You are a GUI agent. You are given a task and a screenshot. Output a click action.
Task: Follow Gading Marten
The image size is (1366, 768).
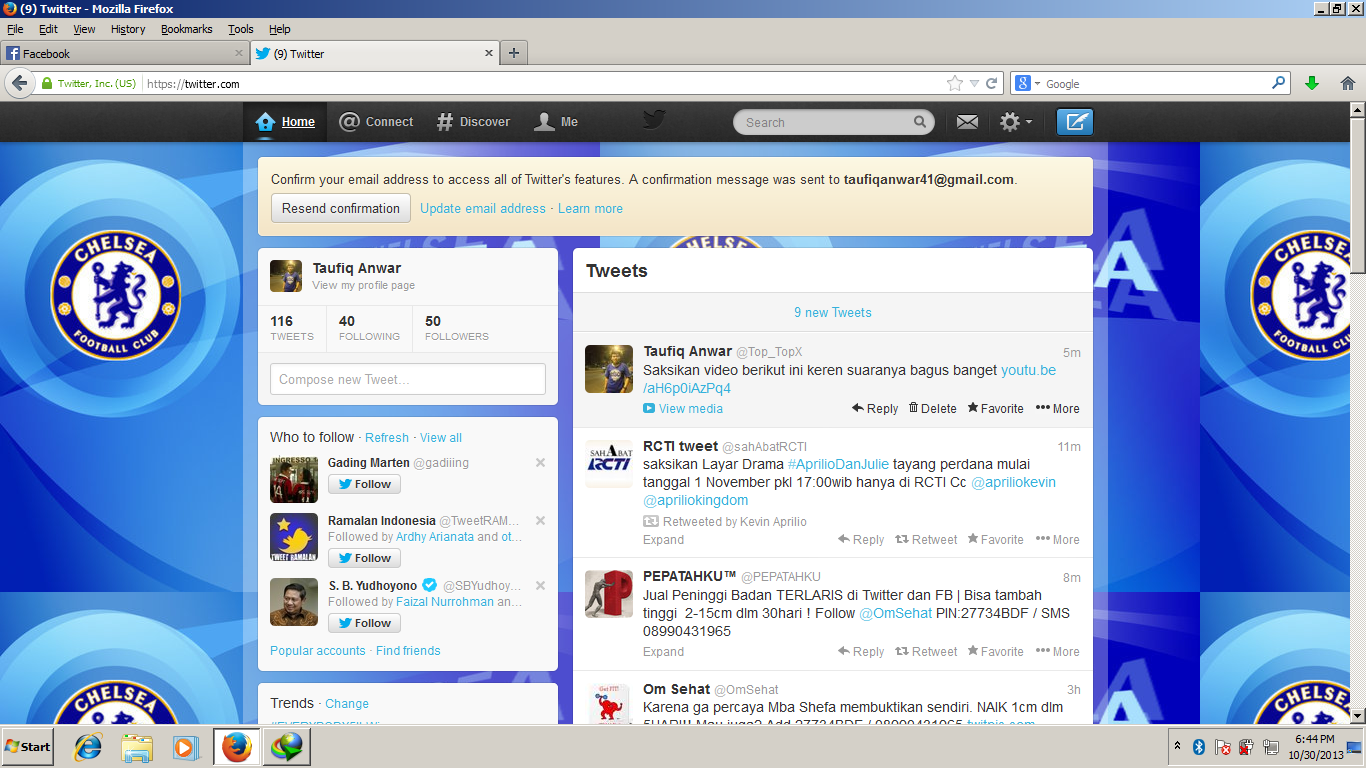click(x=364, y=484)
